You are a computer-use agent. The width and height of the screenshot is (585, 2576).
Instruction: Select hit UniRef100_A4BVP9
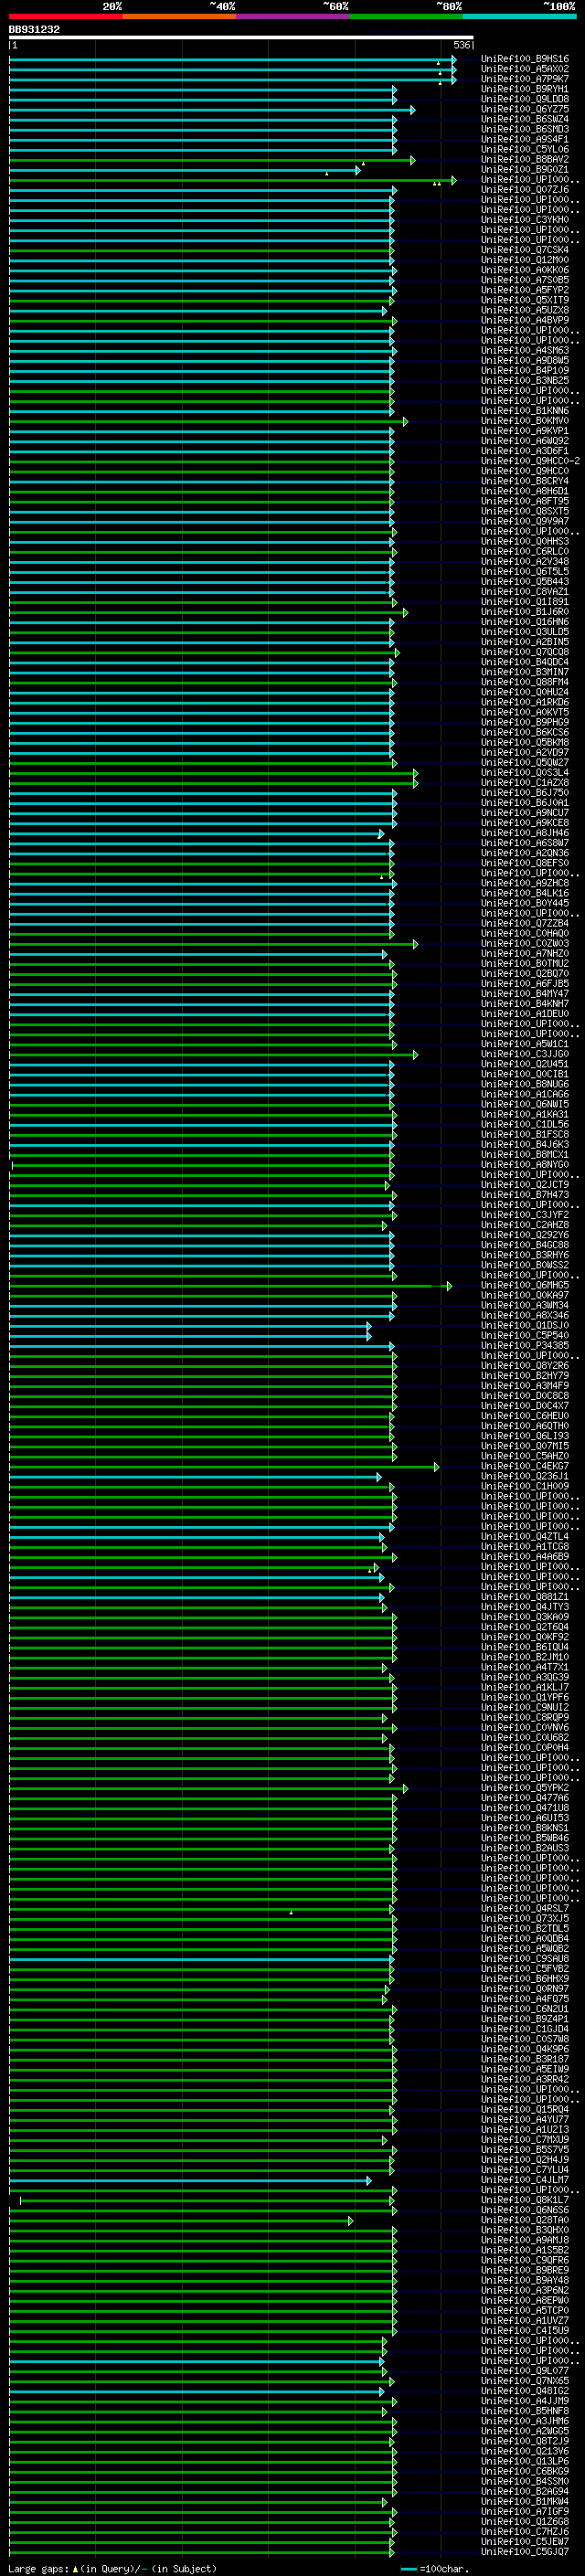coord(525,320)
